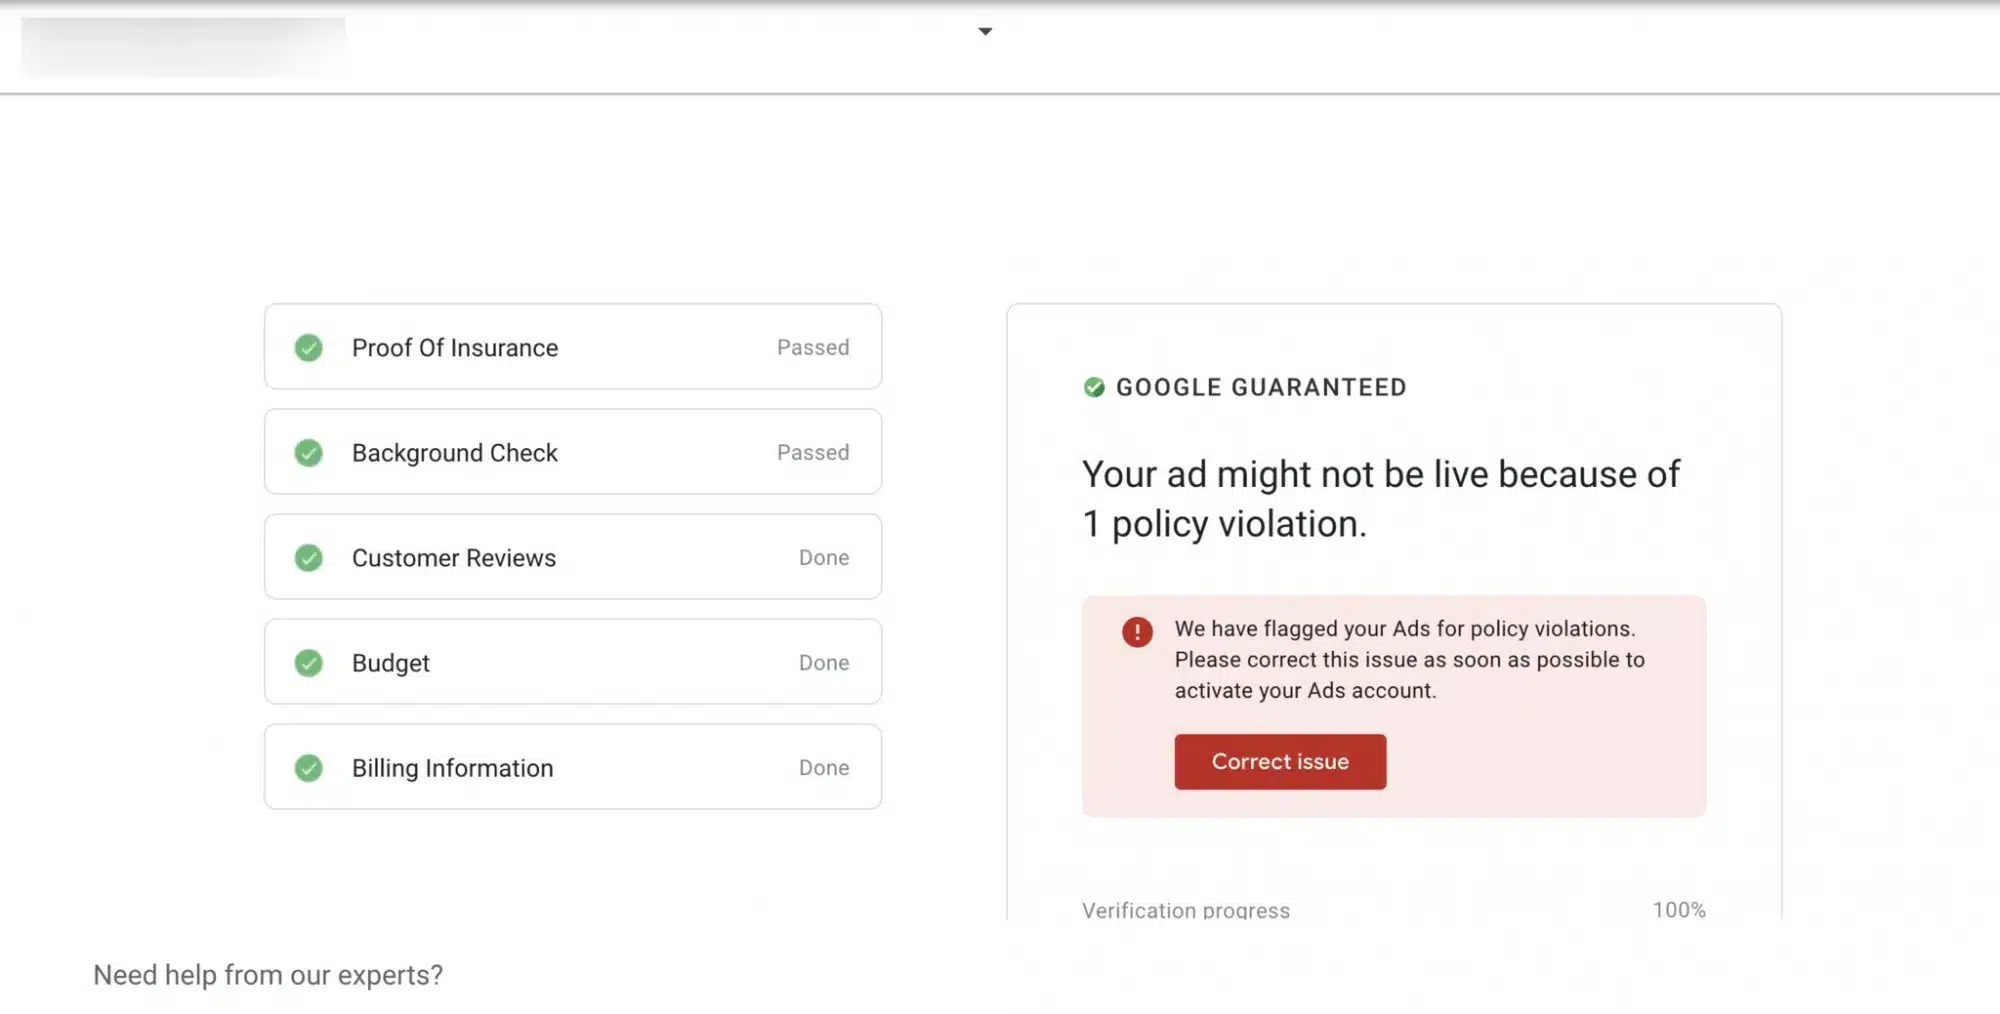Click the red exclamation warning icon

coord(1137,631)
